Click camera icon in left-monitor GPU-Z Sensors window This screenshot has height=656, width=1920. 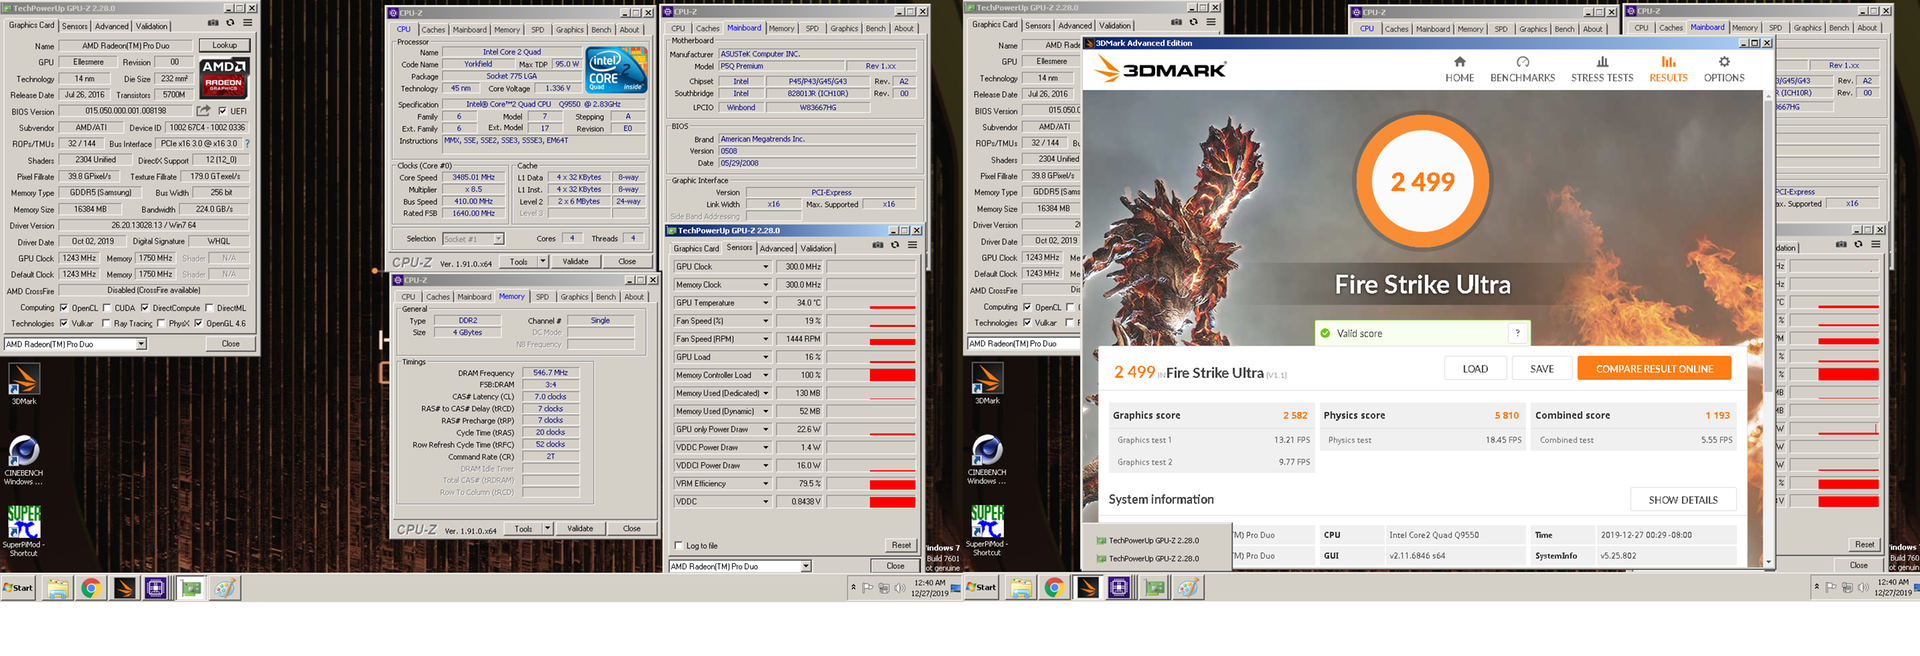tap(878, 245)
